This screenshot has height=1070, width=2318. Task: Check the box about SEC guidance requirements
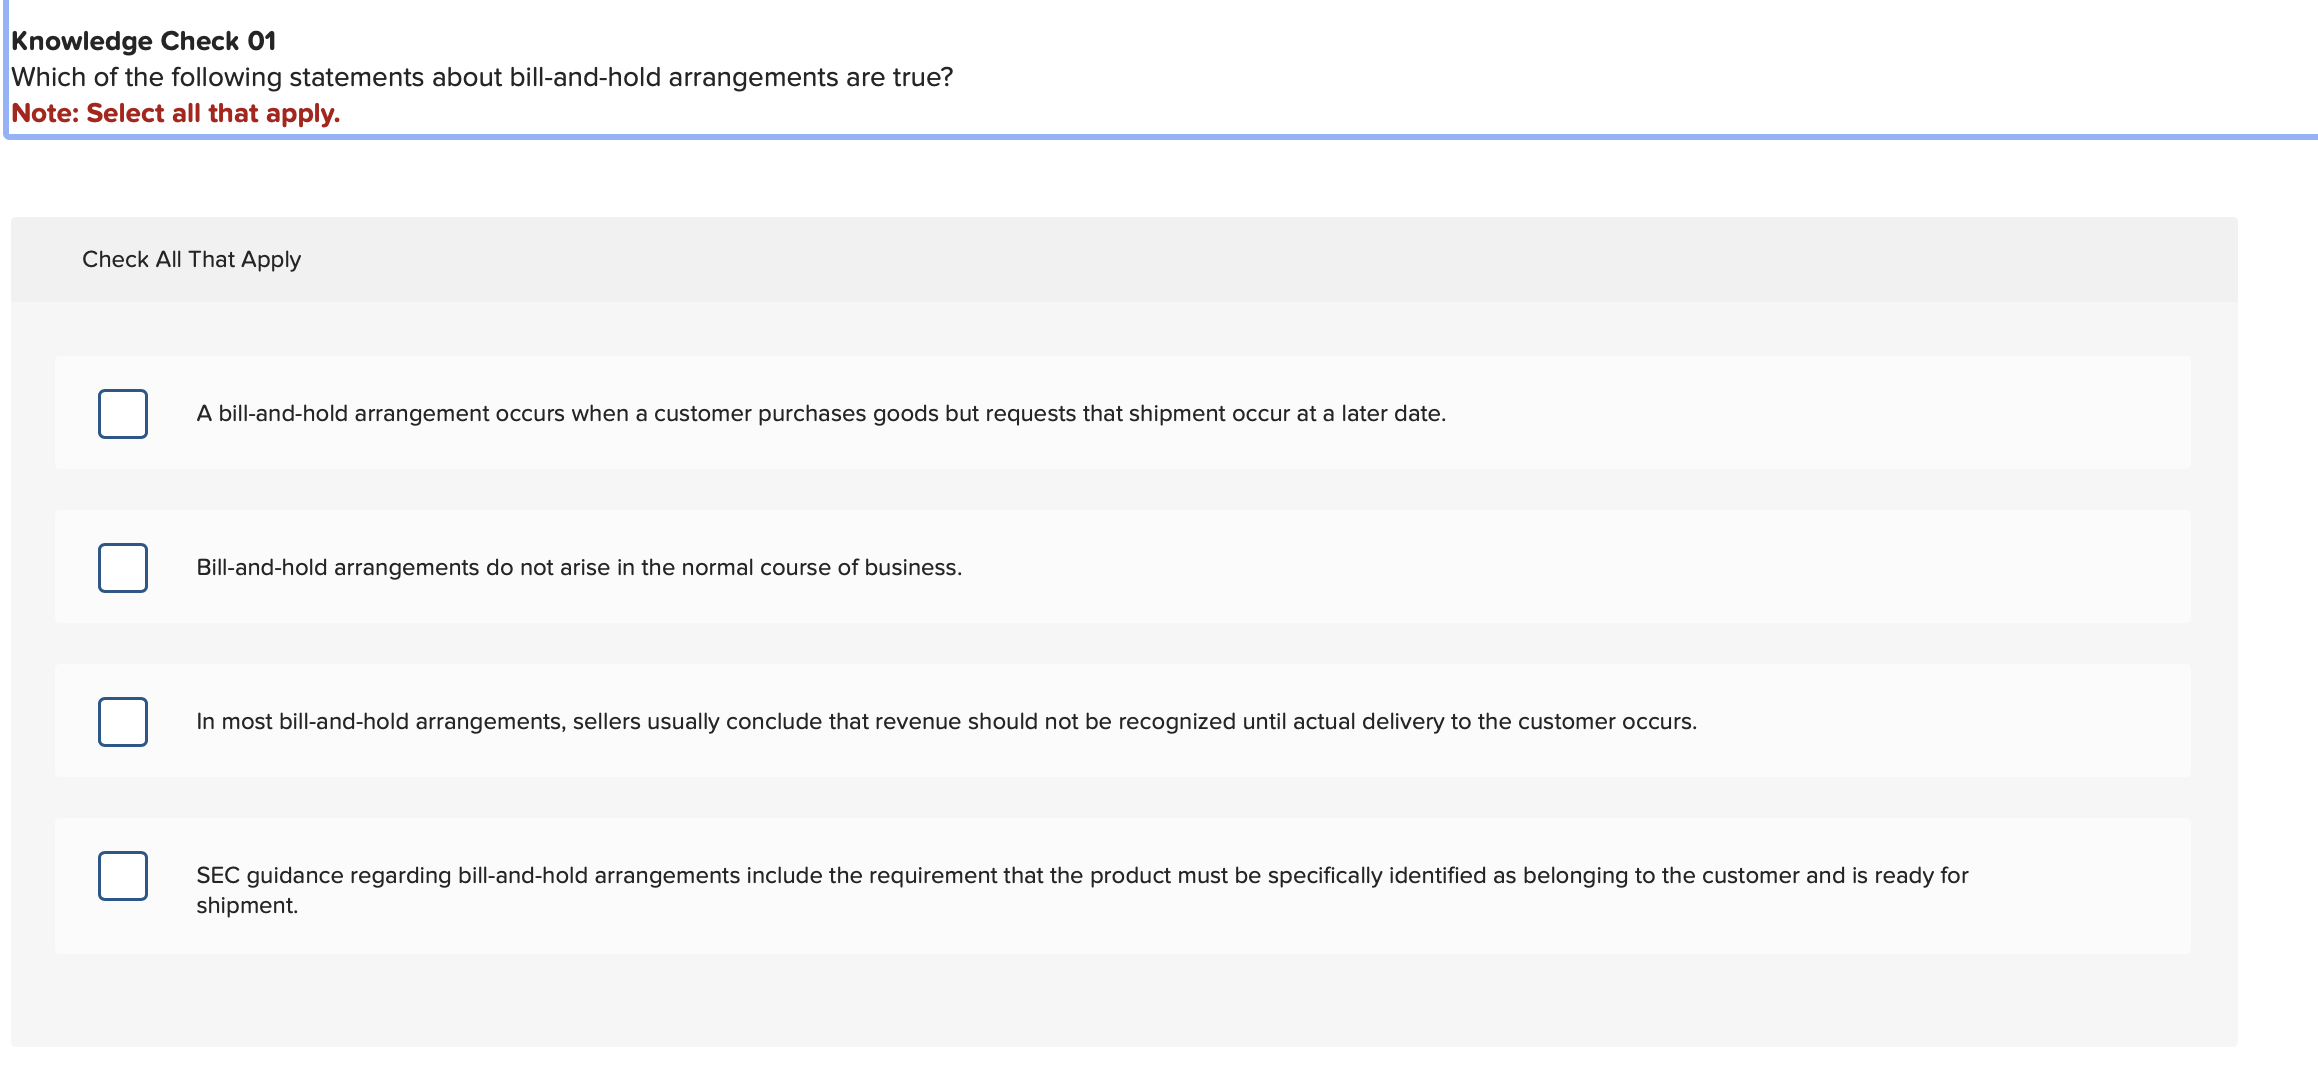tap(122, 875)
